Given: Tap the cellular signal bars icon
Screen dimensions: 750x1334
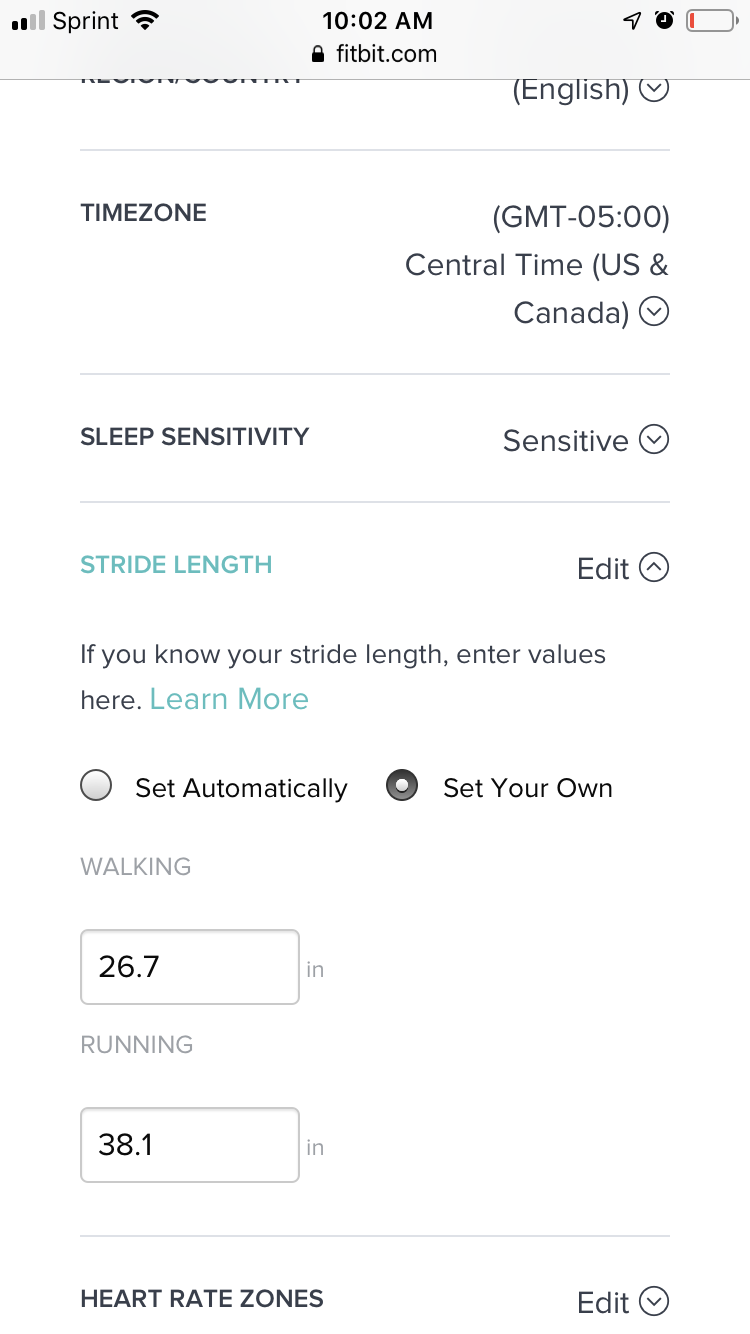Looking at the screenshot, I should (29, 21).
